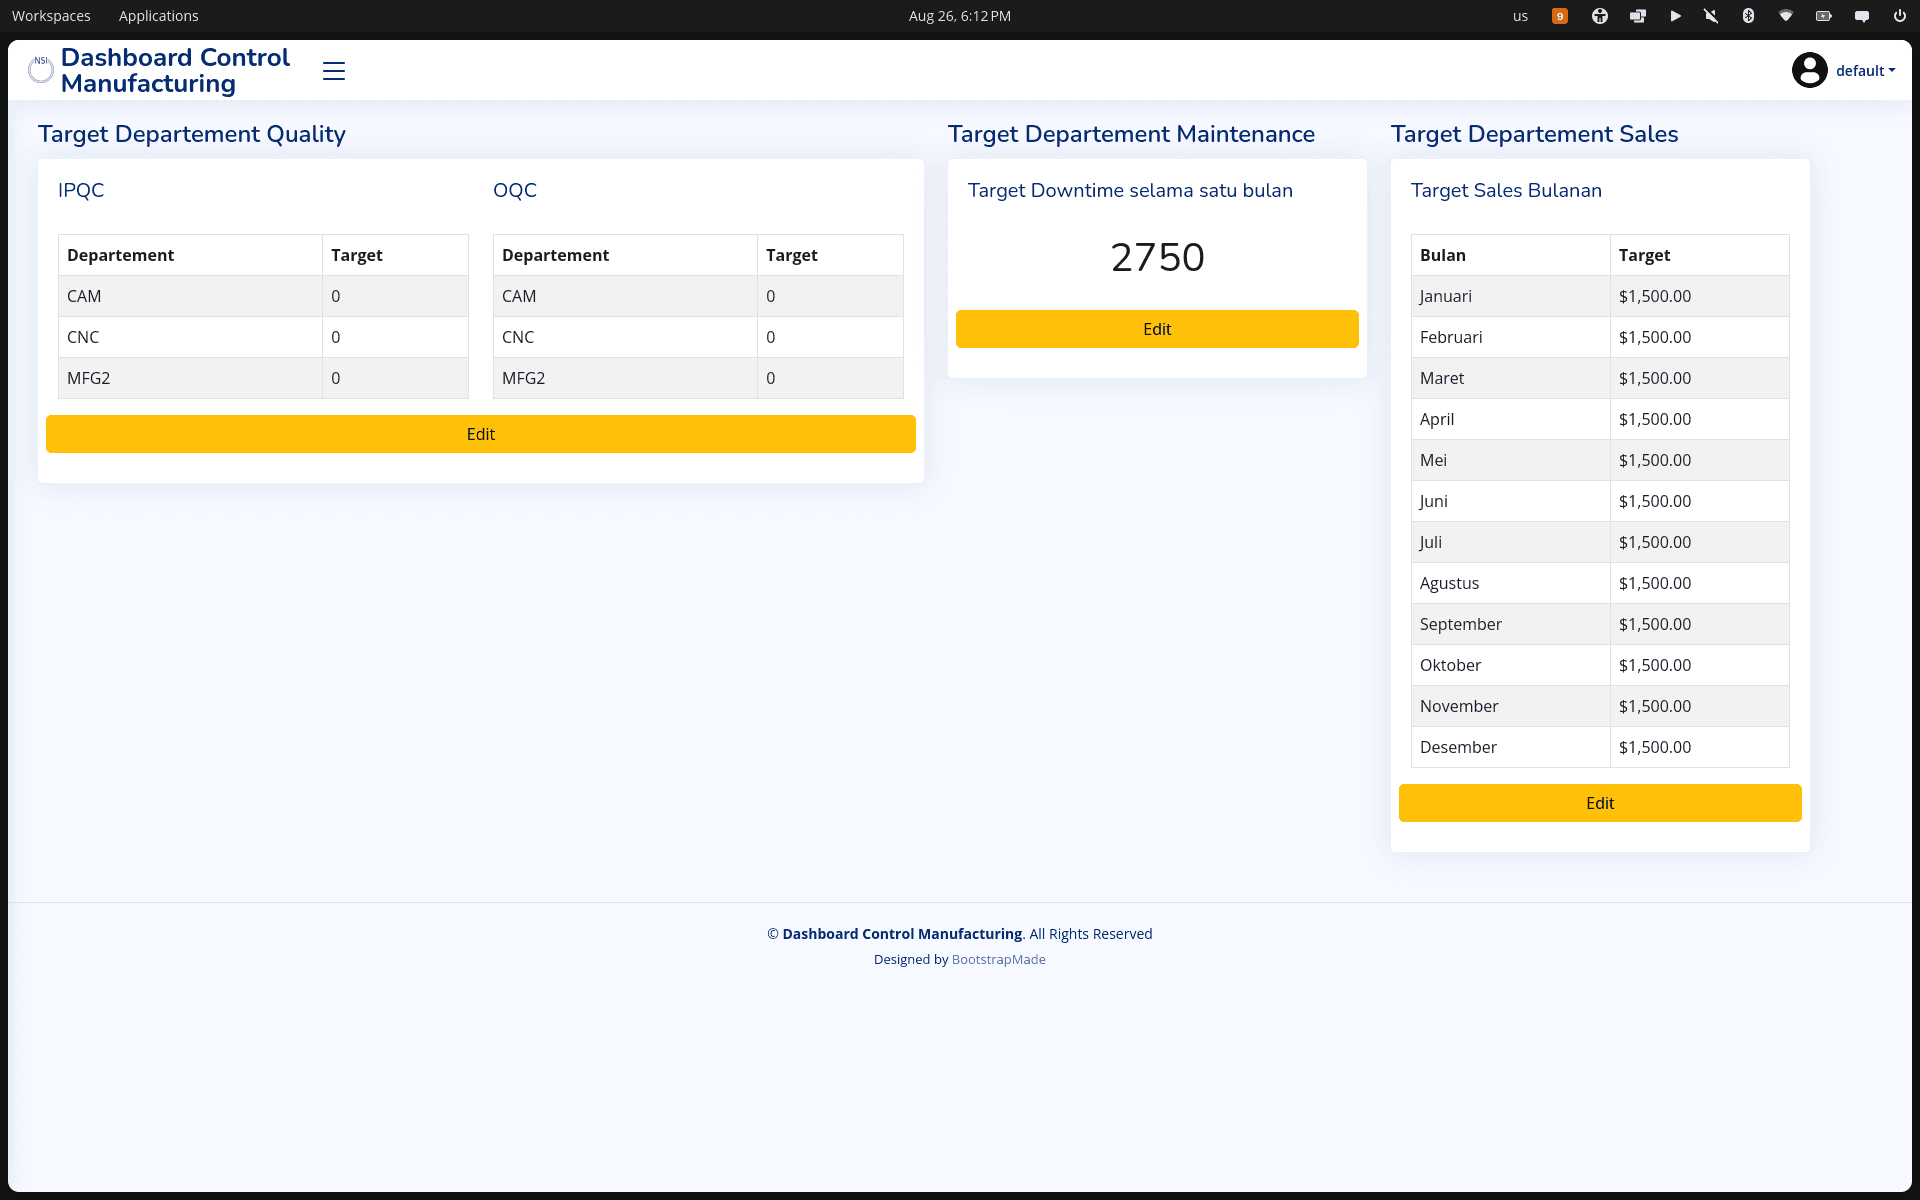Click the date and time clock
This screenshot has height=1200, width=1920.
(959, 16)
